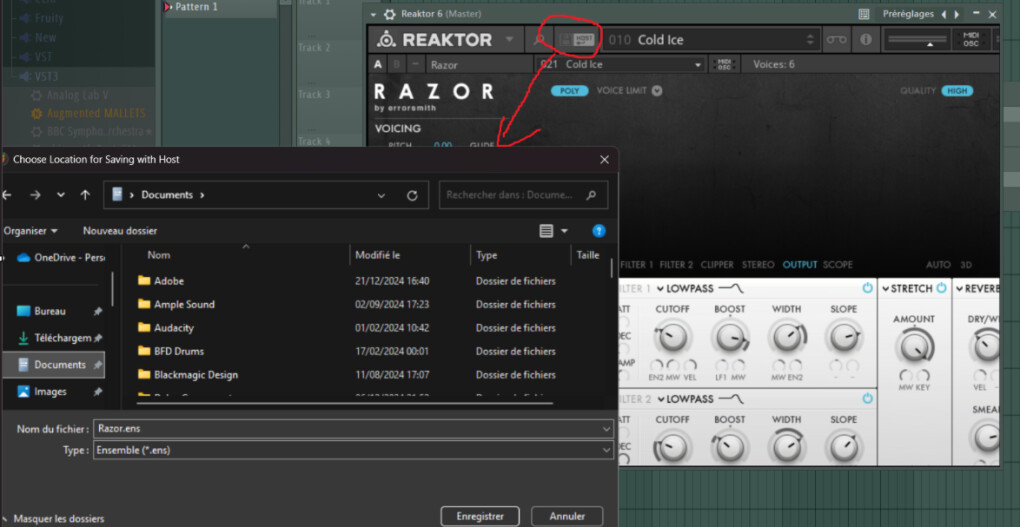The width and height of the screenshot is (1020, 527).
Task: Open the Type Ensemble (*.ens) dropdown
Action: (x=353, y=450)
